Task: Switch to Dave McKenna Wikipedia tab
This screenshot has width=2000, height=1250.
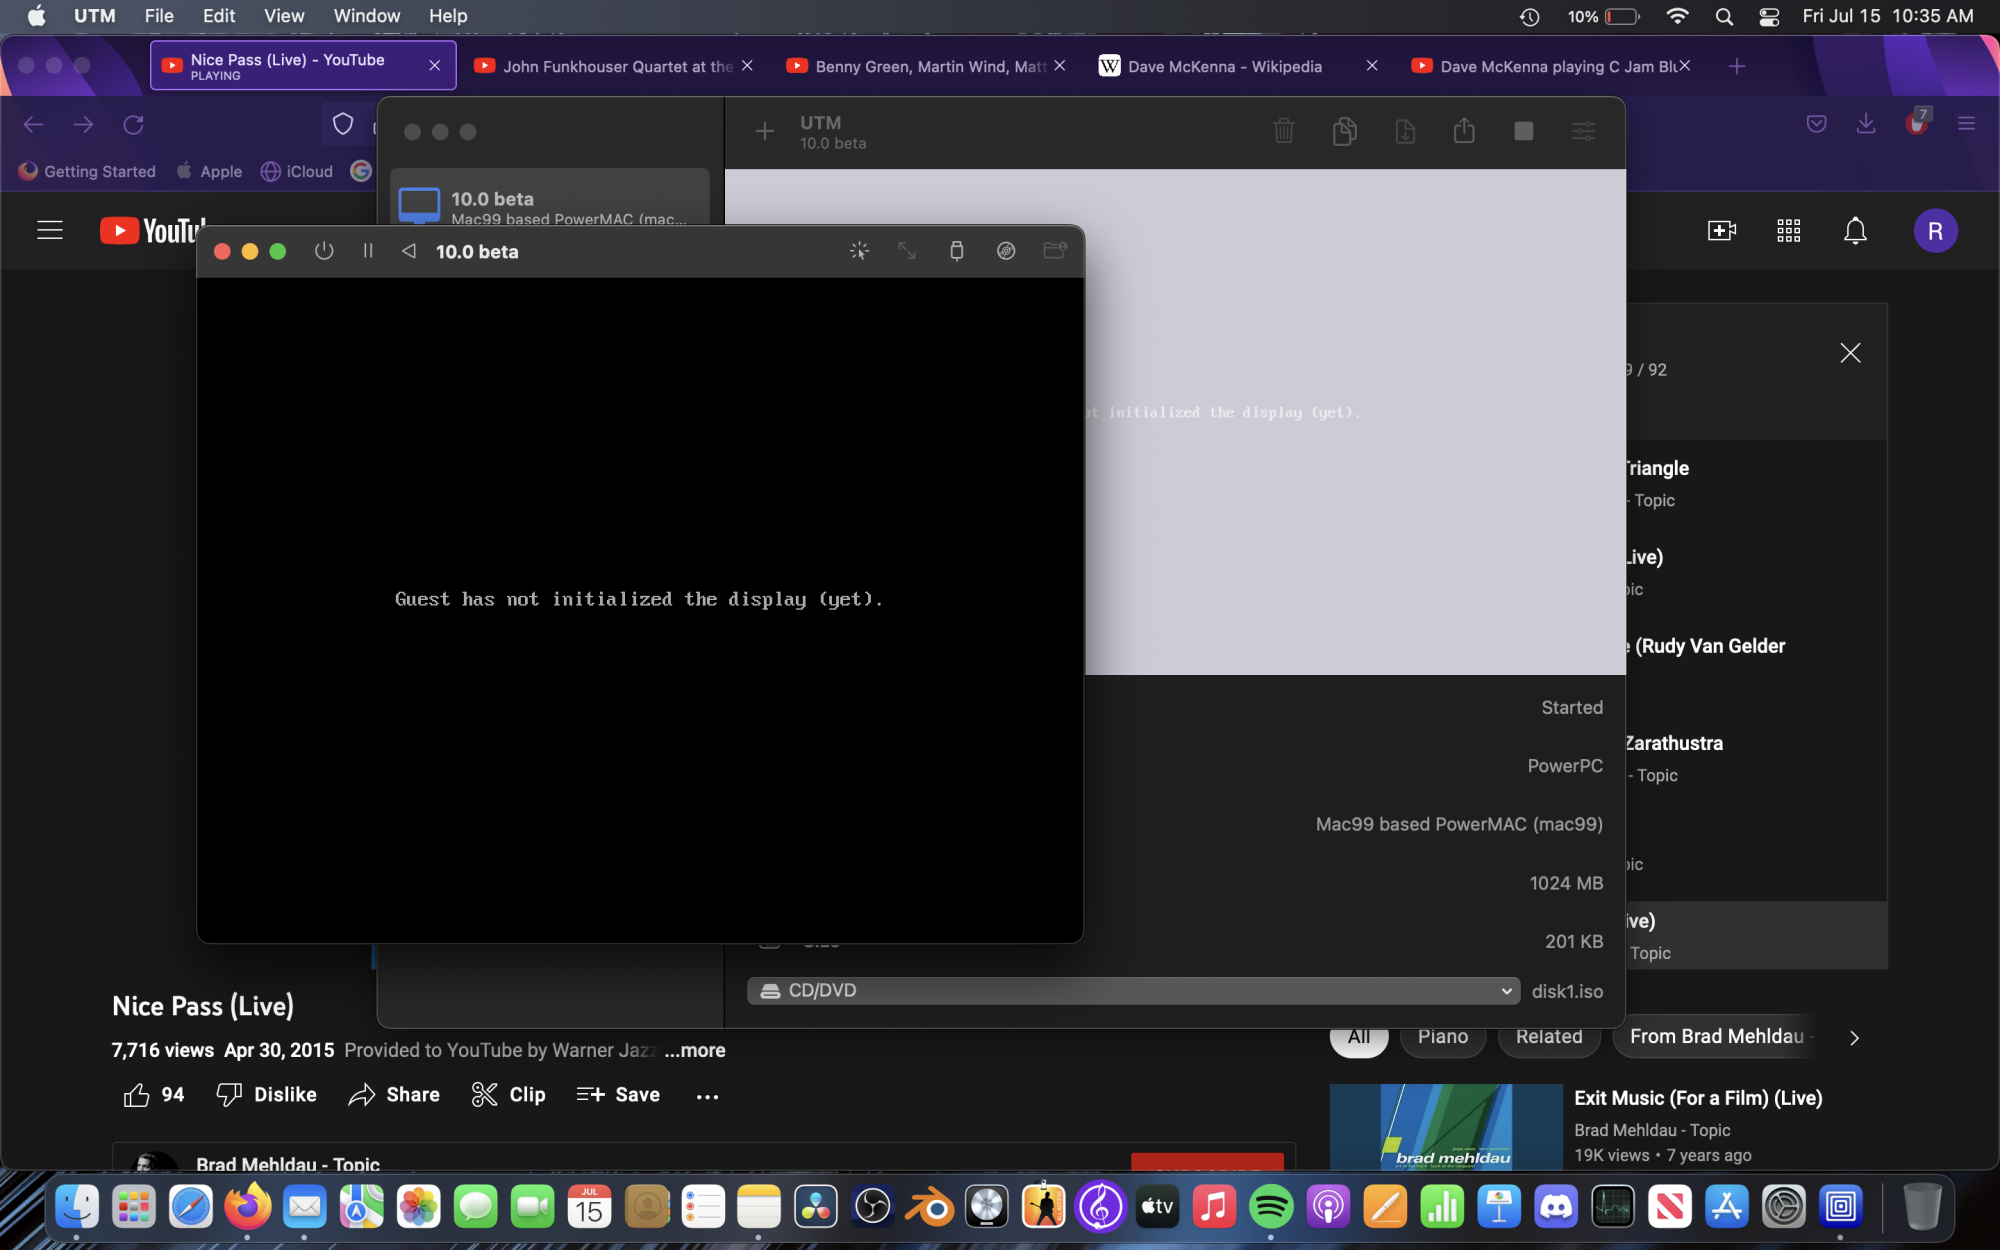Action: click(x=1224, y=66)
